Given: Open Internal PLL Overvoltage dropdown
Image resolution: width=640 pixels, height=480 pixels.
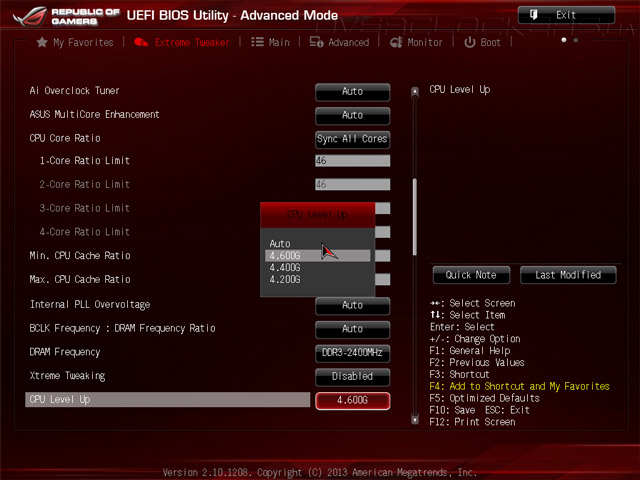Looking at the screenshot, I should 352,306.
